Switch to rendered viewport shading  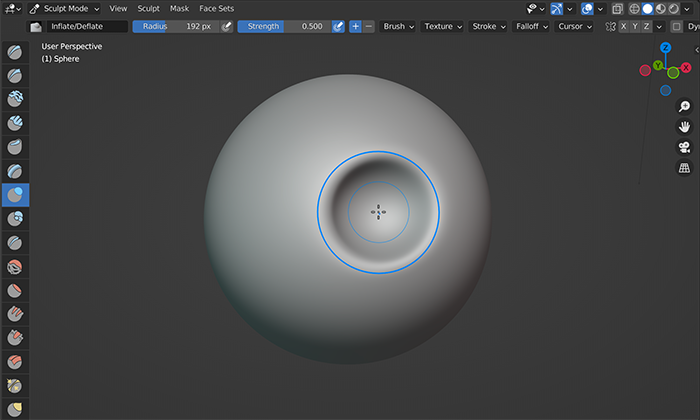point(673,8)
